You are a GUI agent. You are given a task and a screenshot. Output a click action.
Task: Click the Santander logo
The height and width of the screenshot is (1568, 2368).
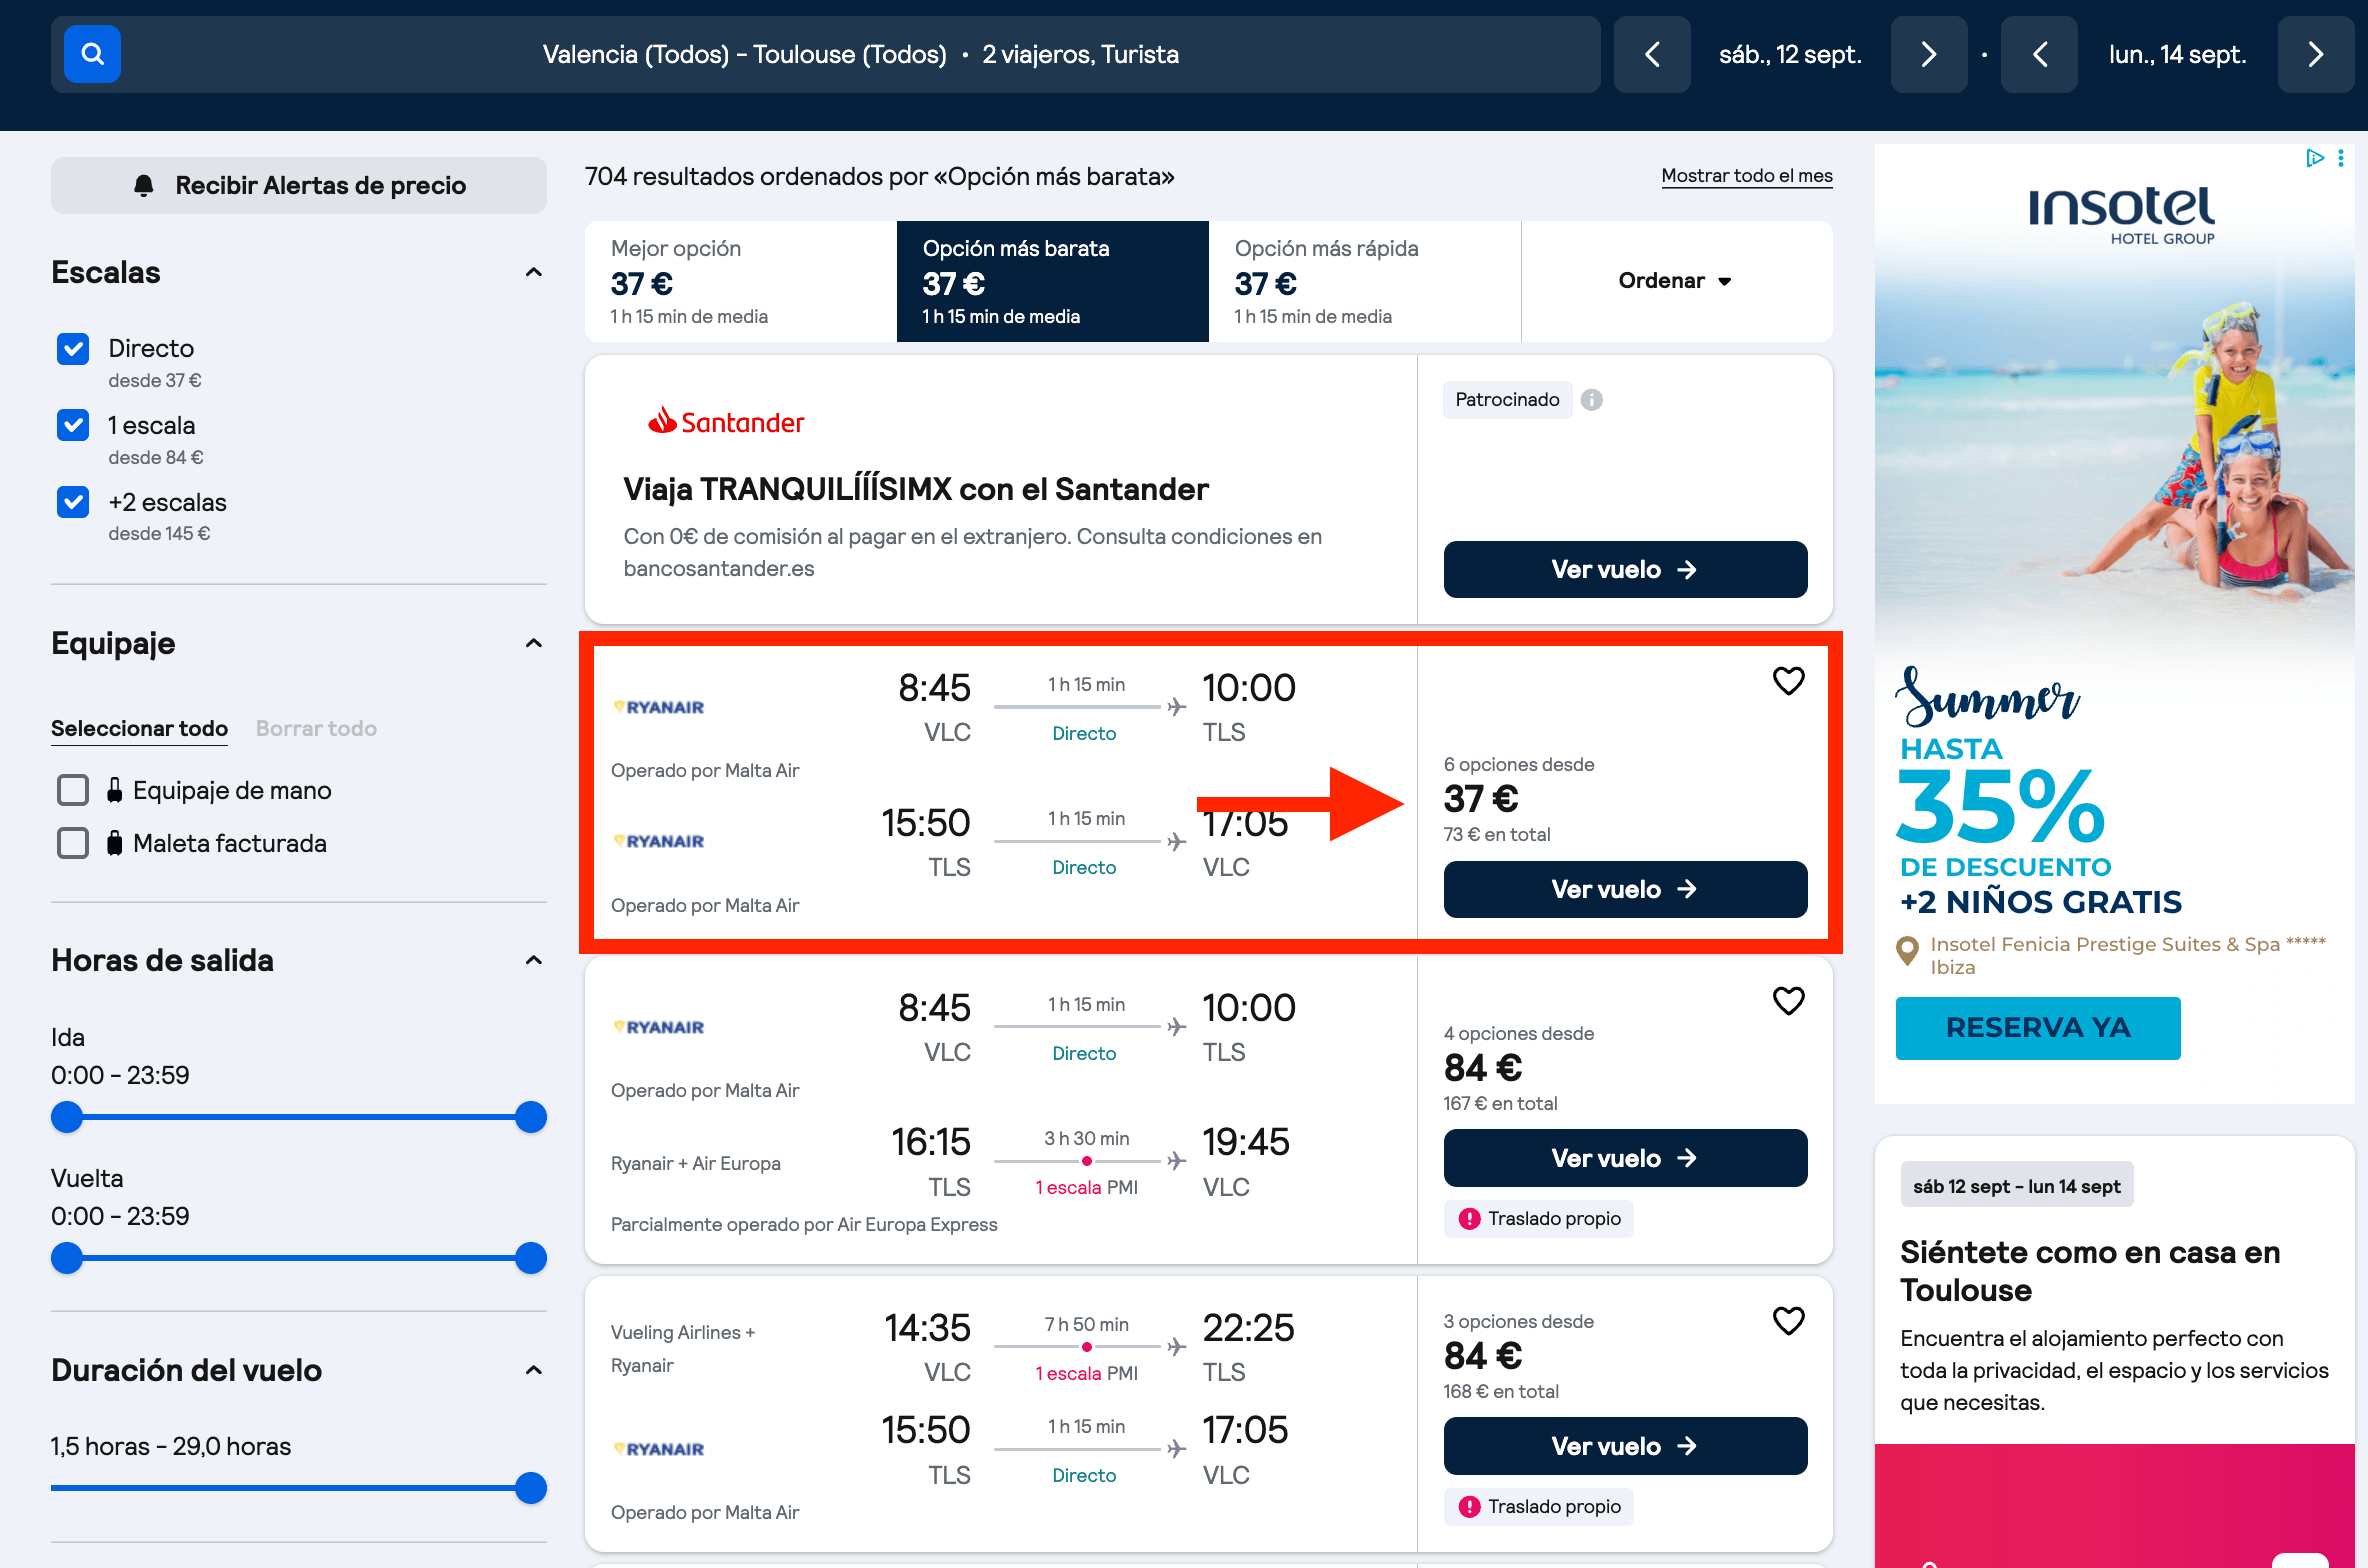(726, 422)
